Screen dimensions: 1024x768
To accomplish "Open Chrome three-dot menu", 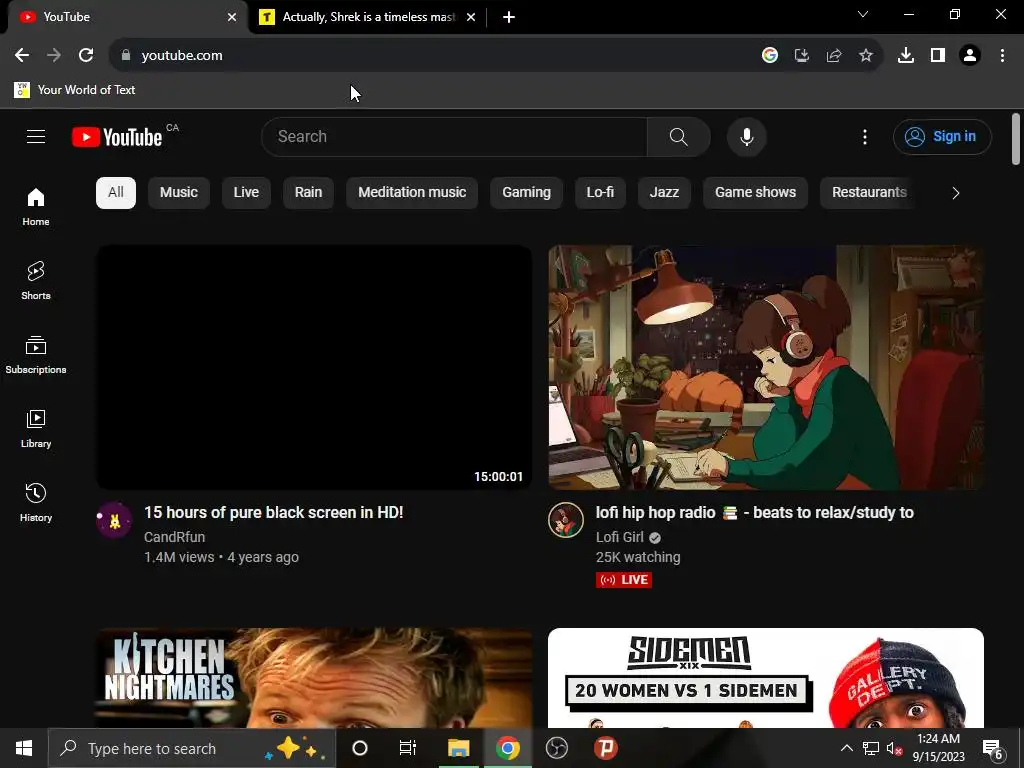I will (x=1002, y=56).
